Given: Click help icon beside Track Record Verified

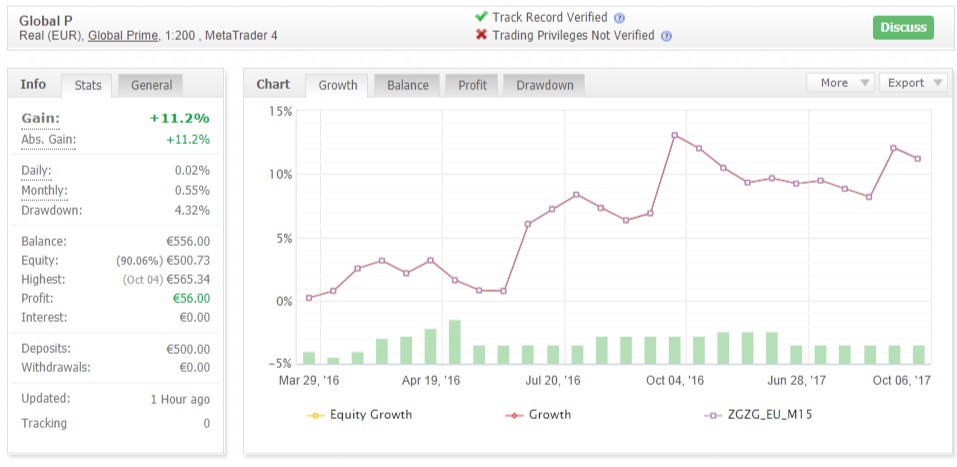Looking at the screenshot, I should (620, 18).
